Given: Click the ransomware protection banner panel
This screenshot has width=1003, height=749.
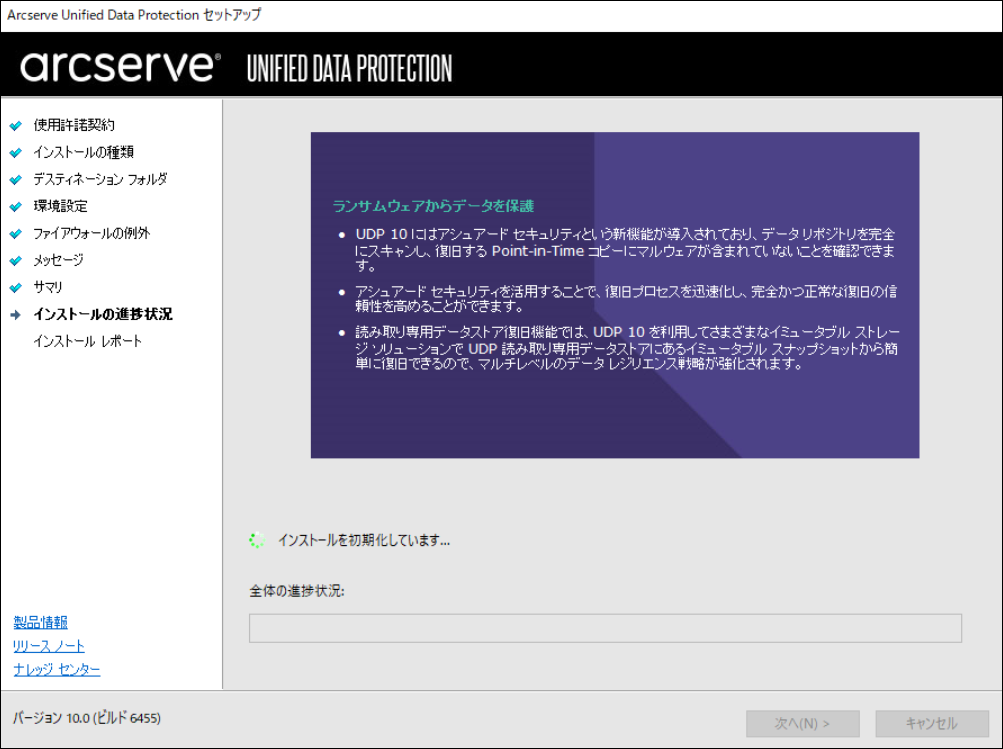Looking at the screenshot, I should point(614,295).
